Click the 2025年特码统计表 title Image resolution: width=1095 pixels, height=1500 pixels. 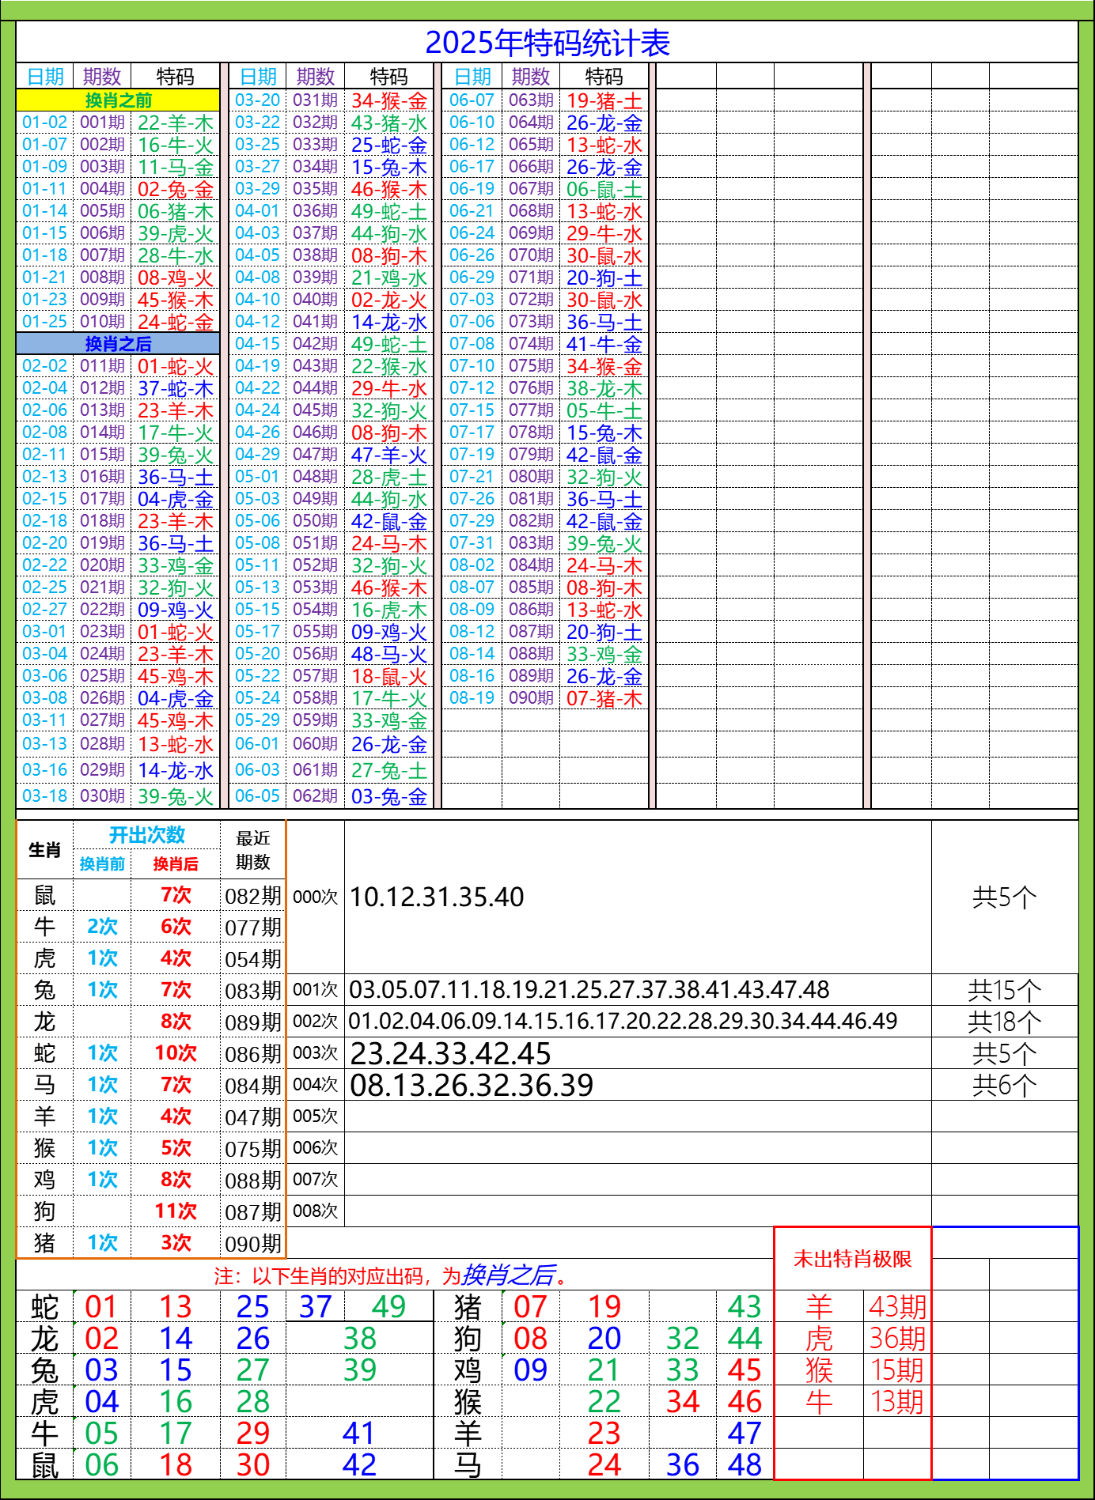(x=547, y=42)
